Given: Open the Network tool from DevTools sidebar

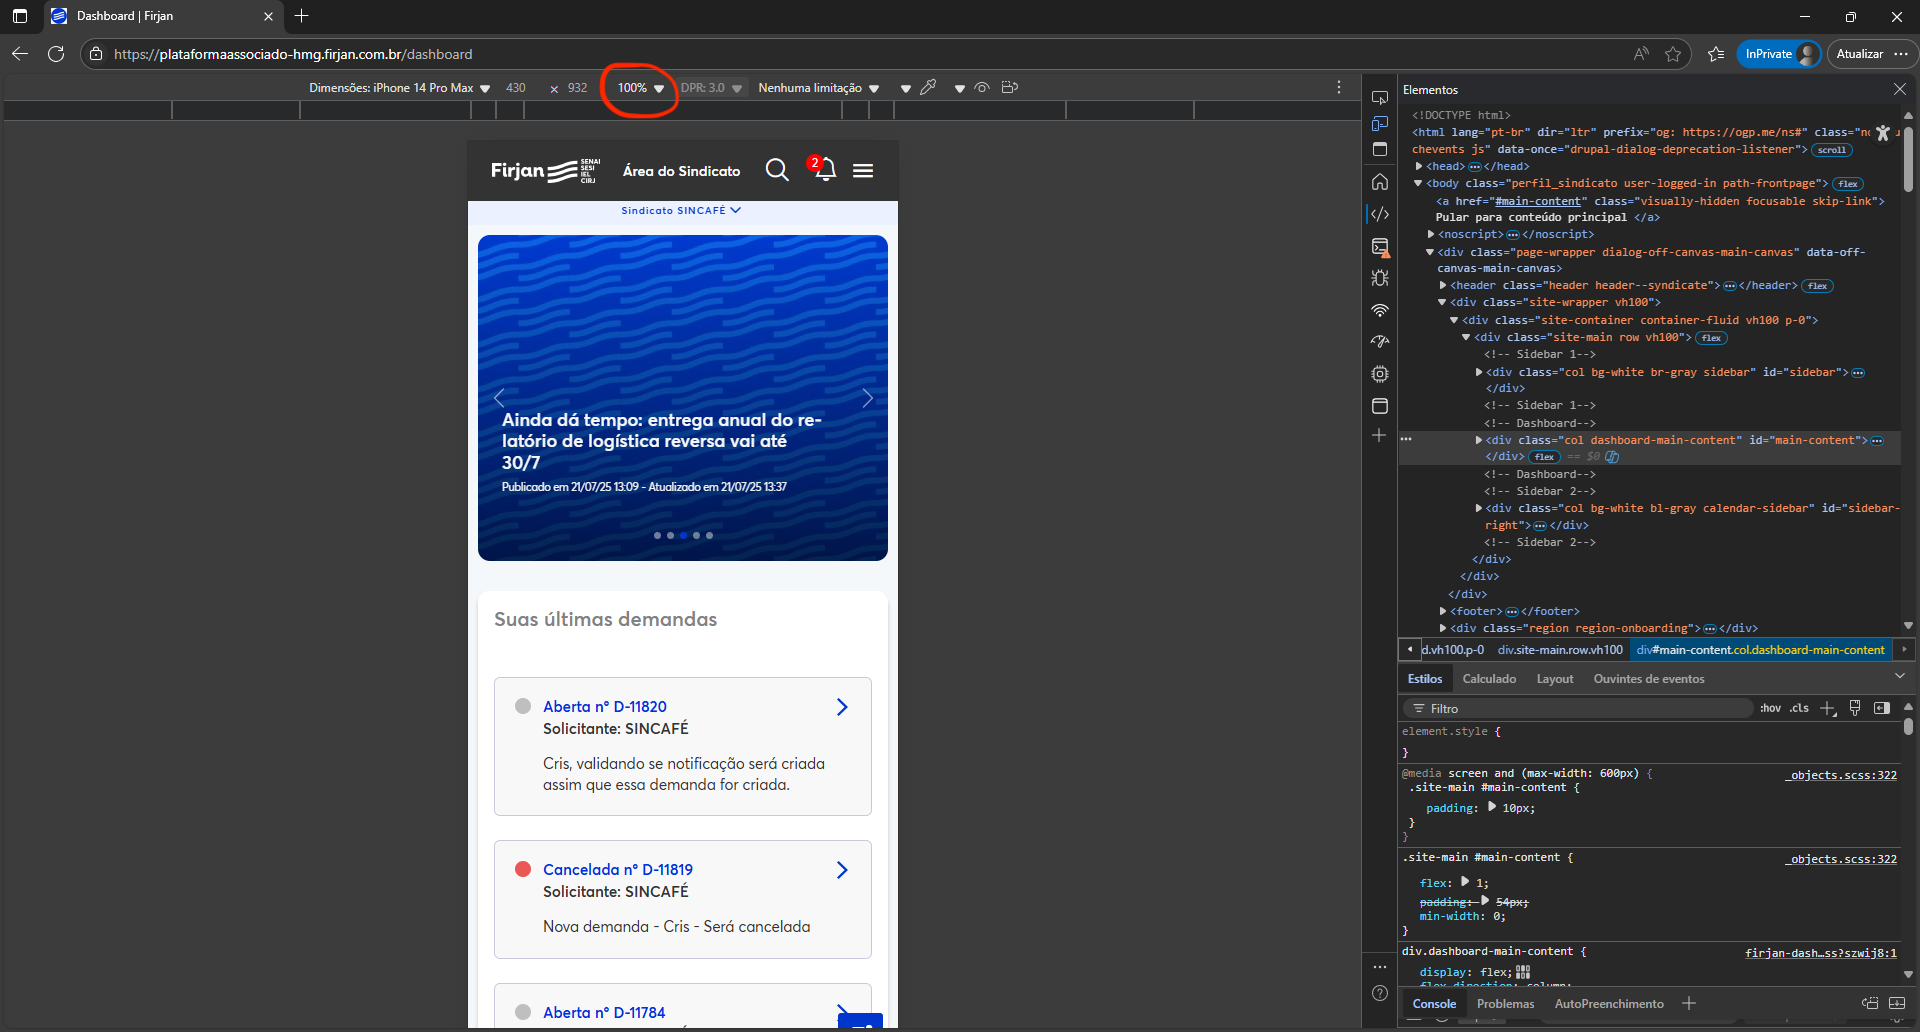Looking at the screenshot, I should tap(1380, 311).
